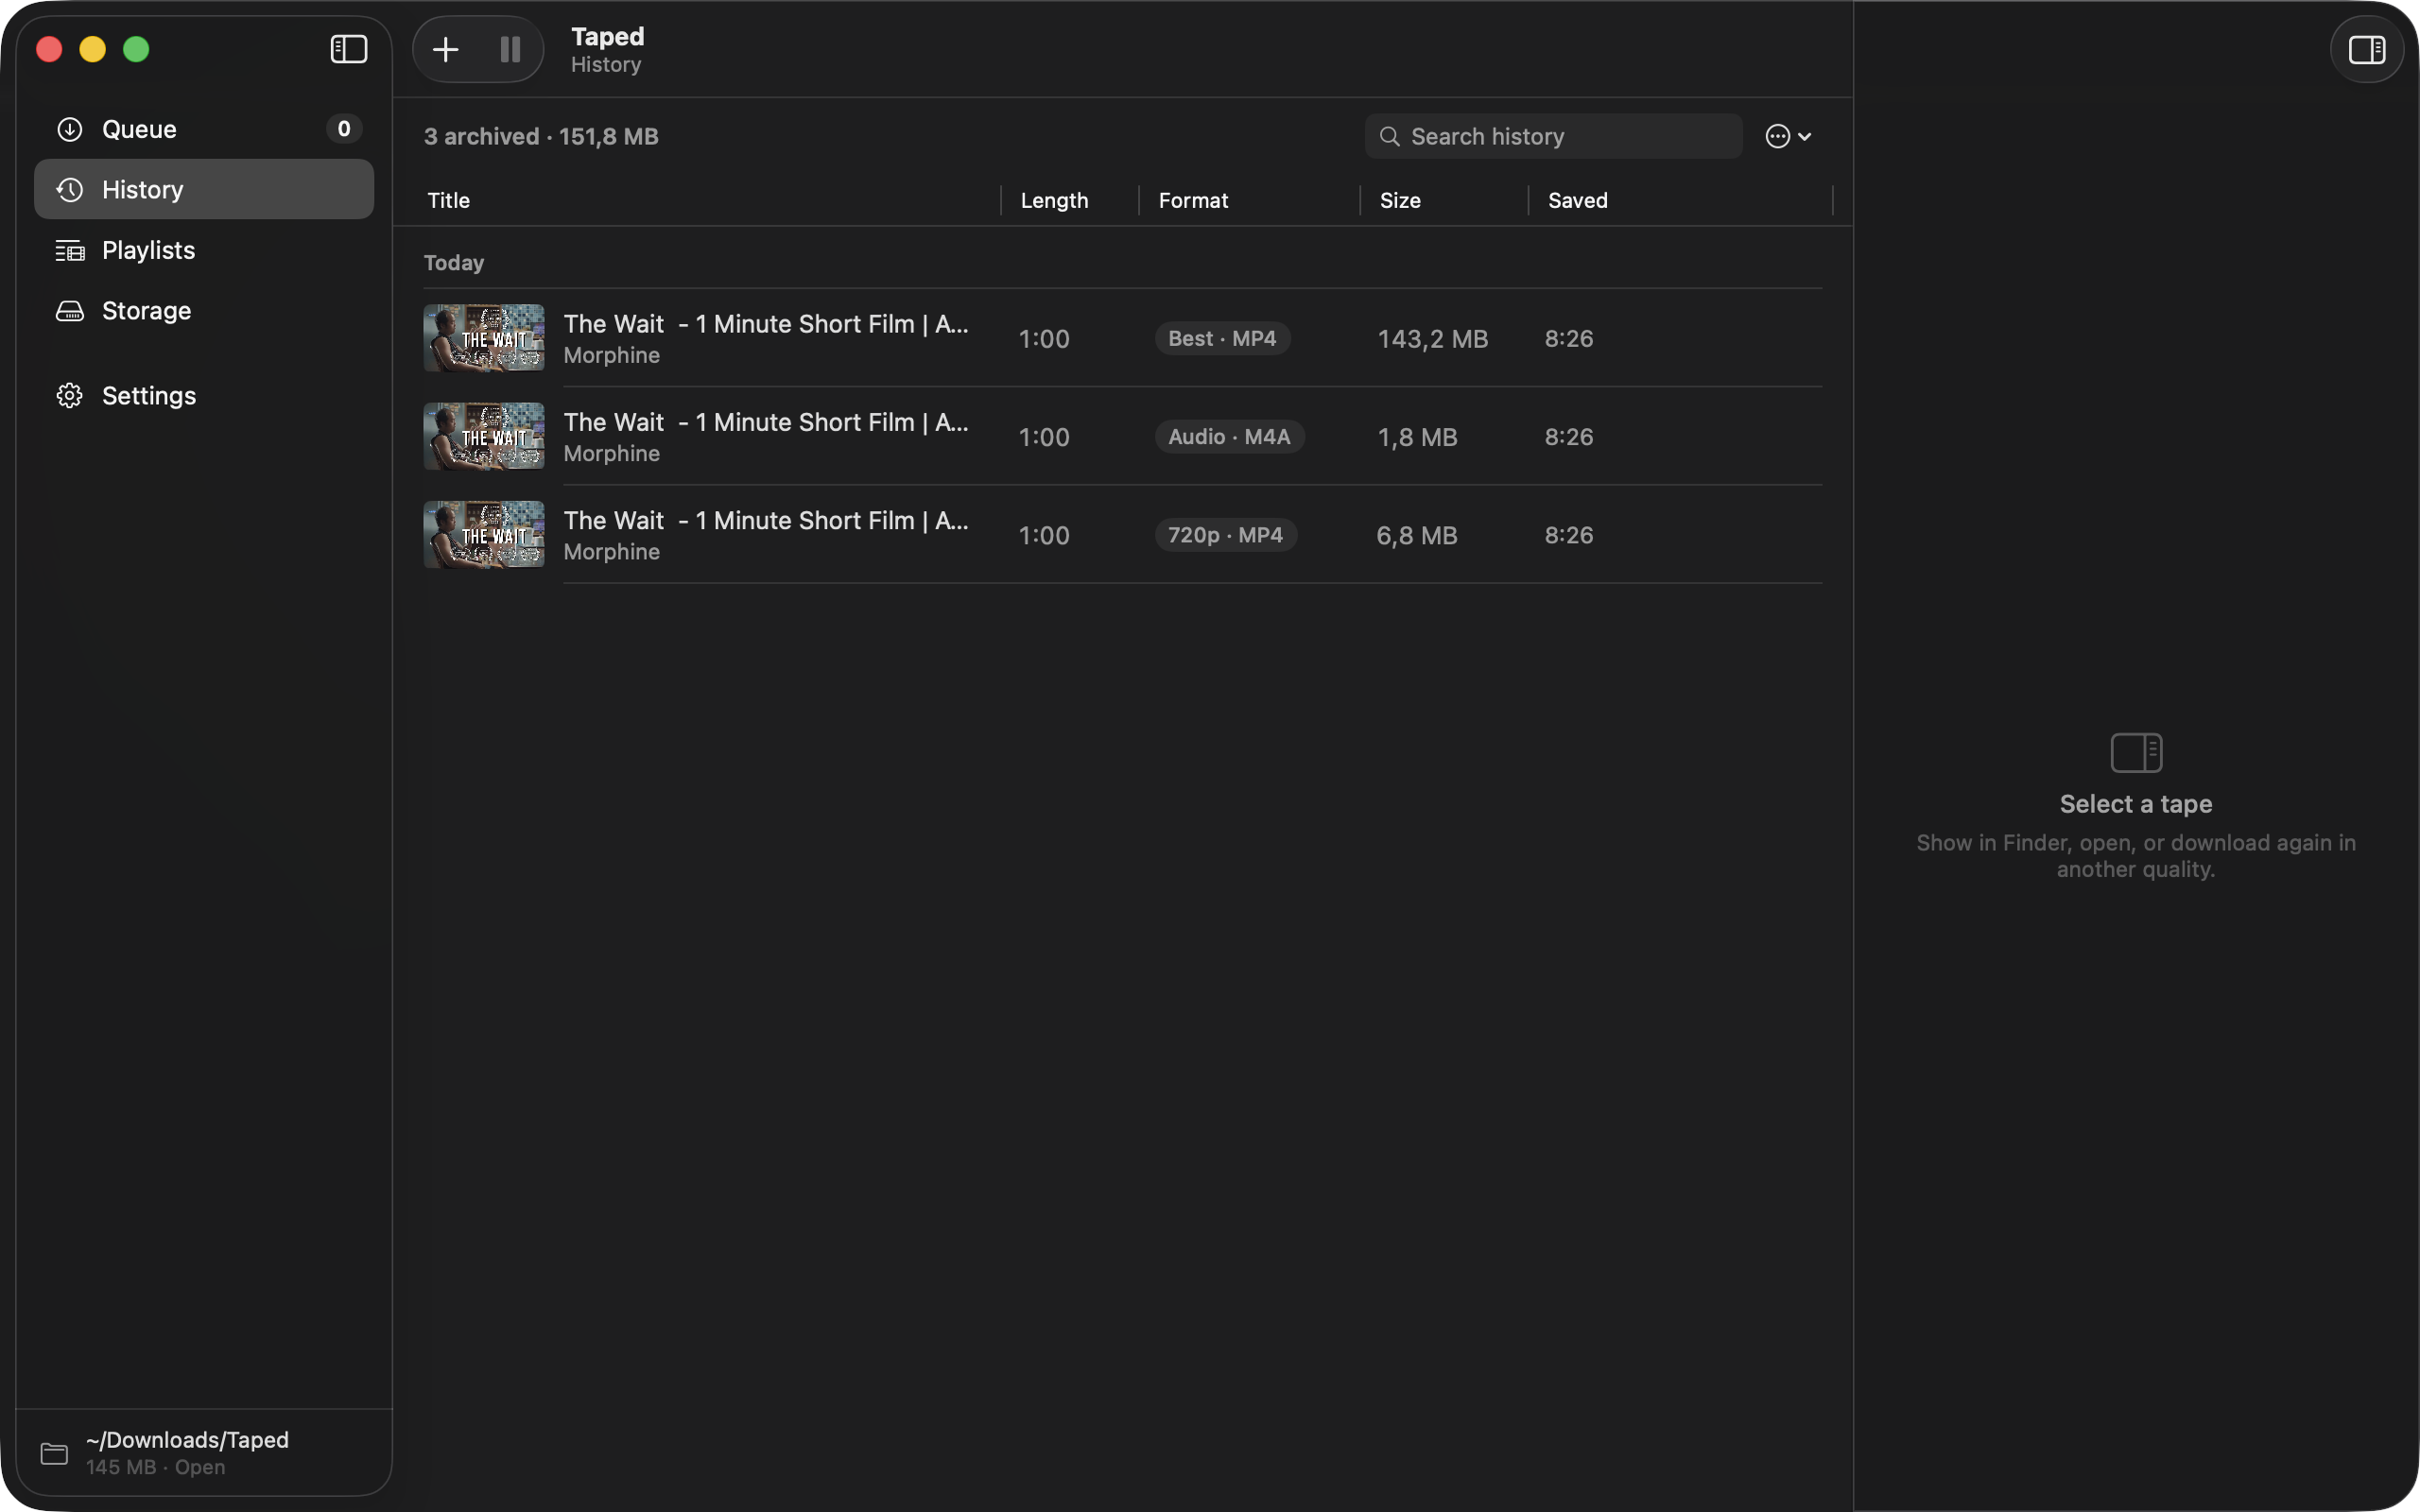Open Storage in the sidebar

[x=204, y=310]
